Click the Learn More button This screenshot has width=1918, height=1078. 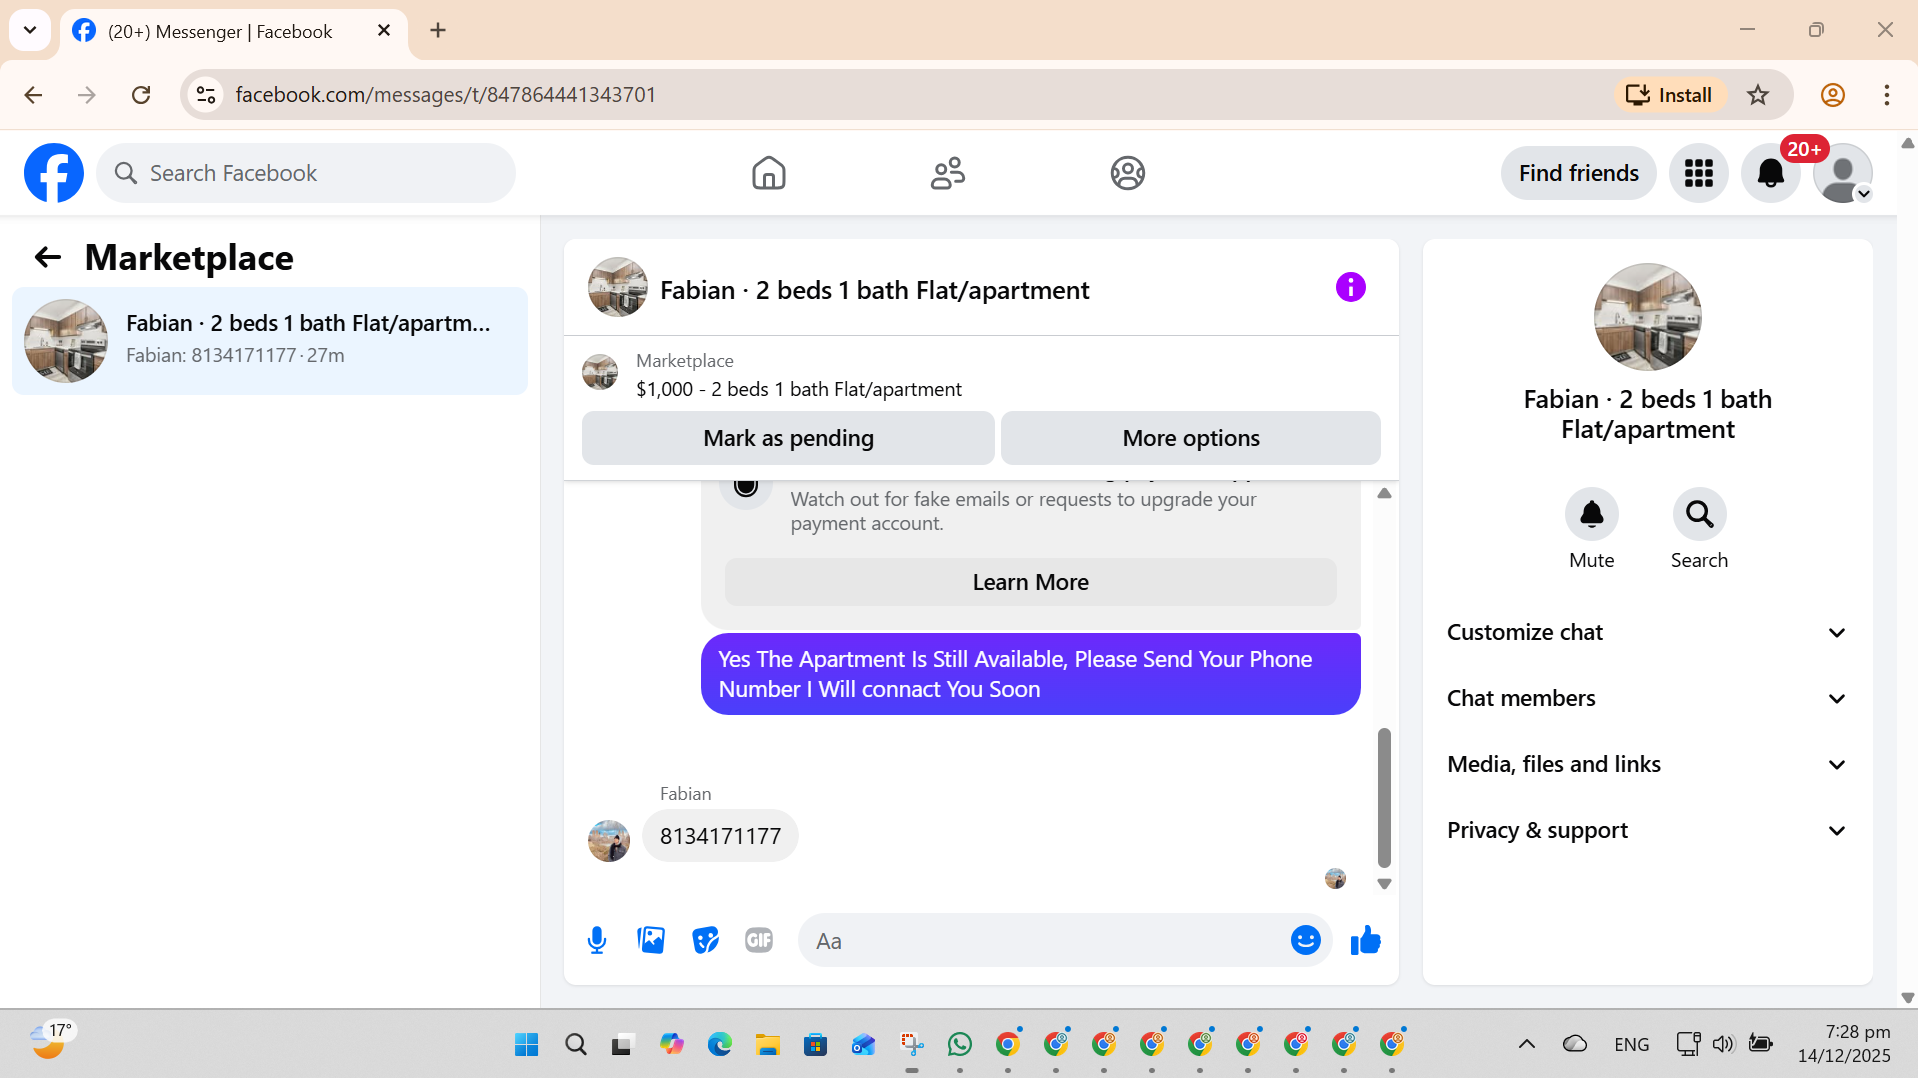coord(1030,582)
